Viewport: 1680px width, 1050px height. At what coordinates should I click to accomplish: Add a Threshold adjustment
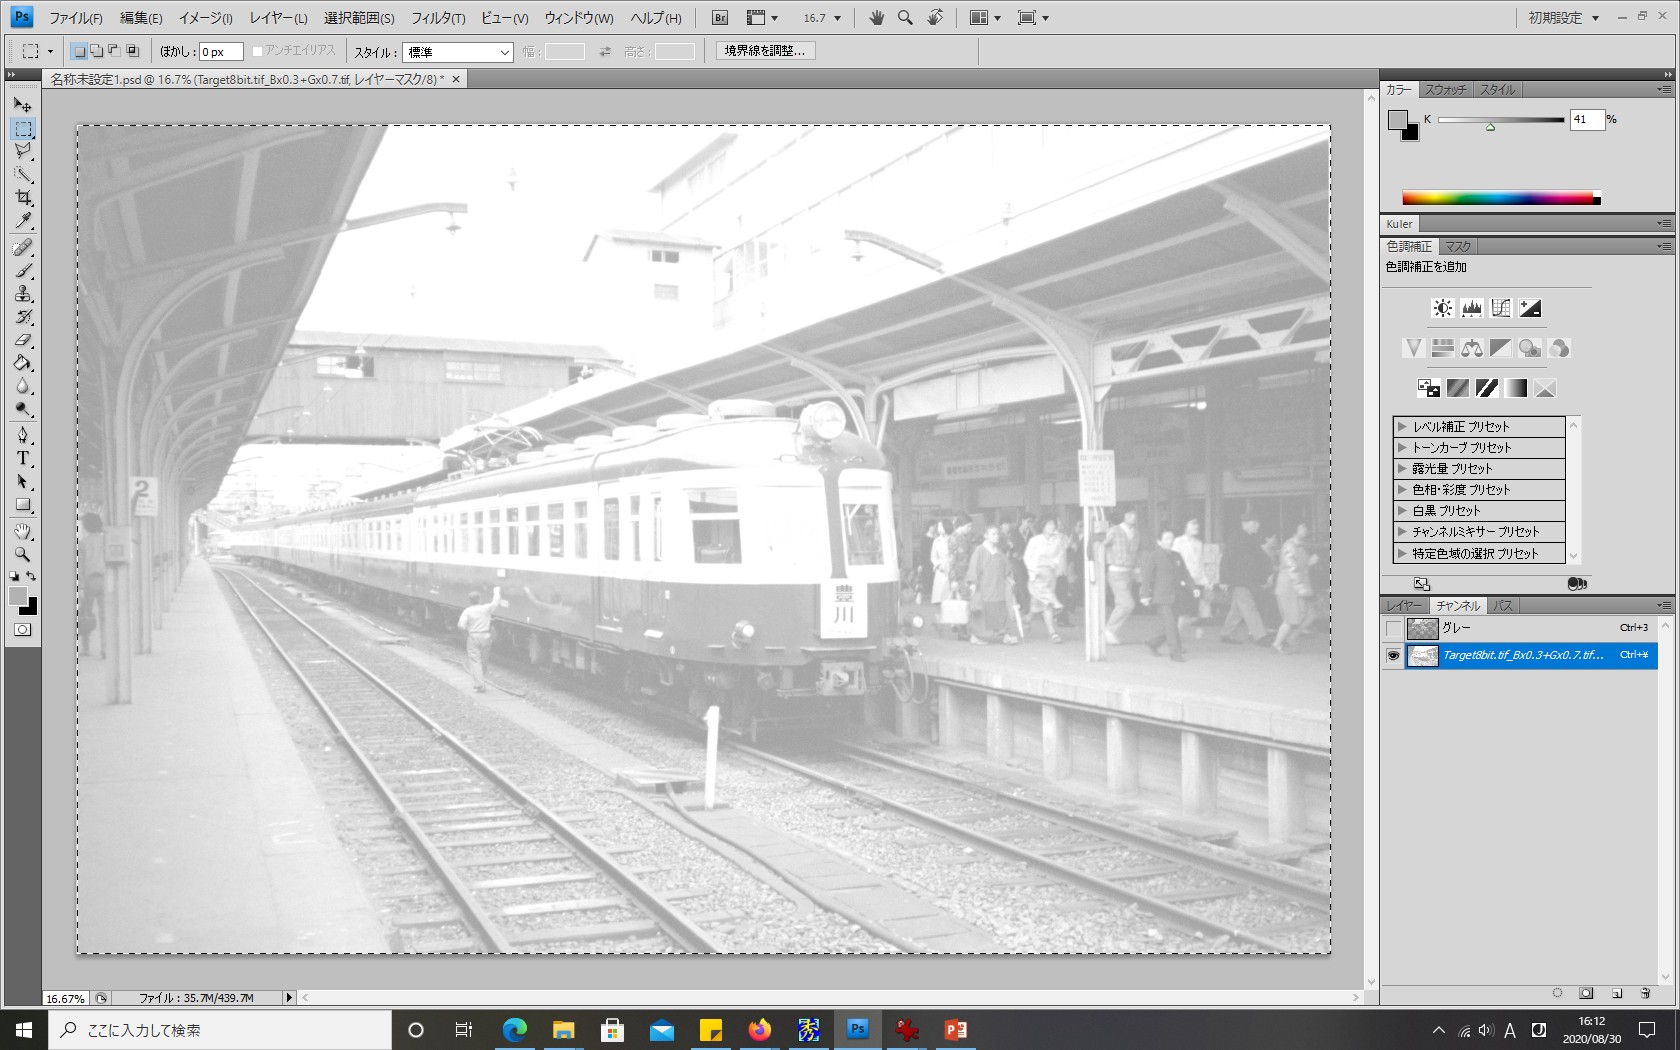coord(1487,388)
